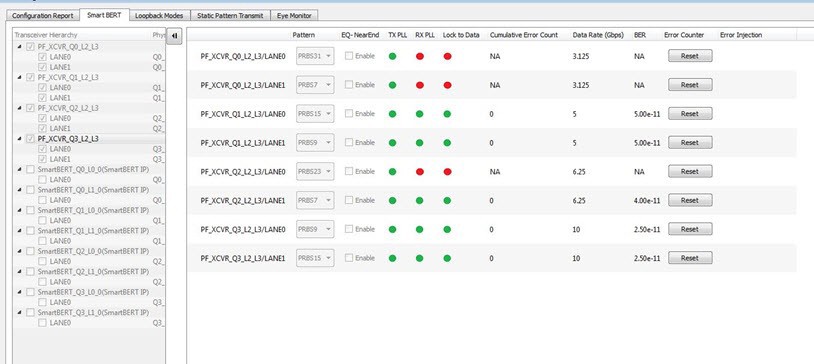The height and width of the screenshot is (364, 814).
Task: Select PF_XCVR_Q3_L2_L3 tree item
Action: click(x=68, y=139)
